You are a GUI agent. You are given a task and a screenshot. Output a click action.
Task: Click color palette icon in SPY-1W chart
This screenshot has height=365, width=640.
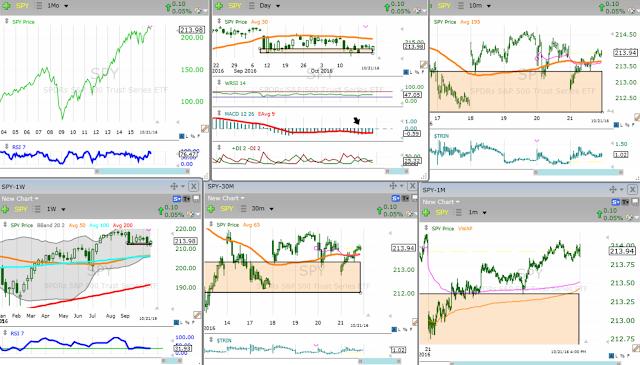click(190, 214)
